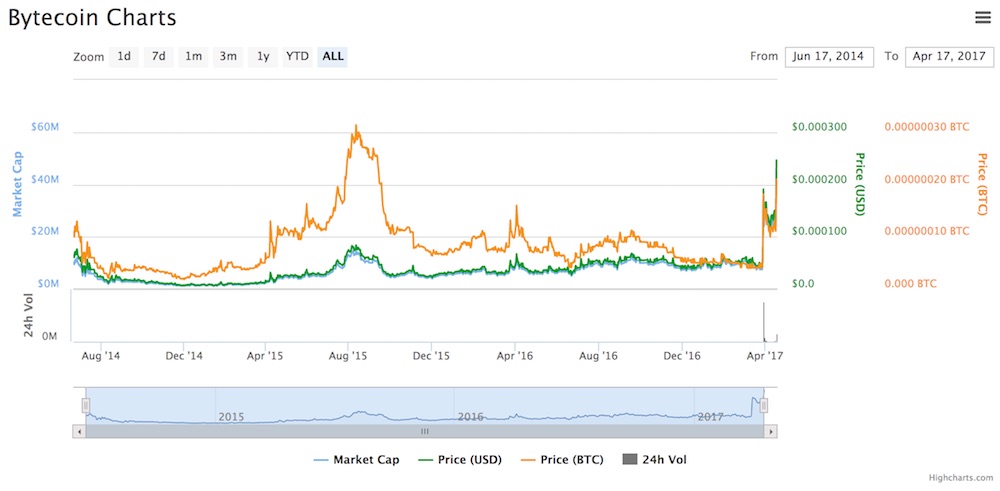Click the Market Cap axis title
The image size is (1000, 491).
coord(18,184)
